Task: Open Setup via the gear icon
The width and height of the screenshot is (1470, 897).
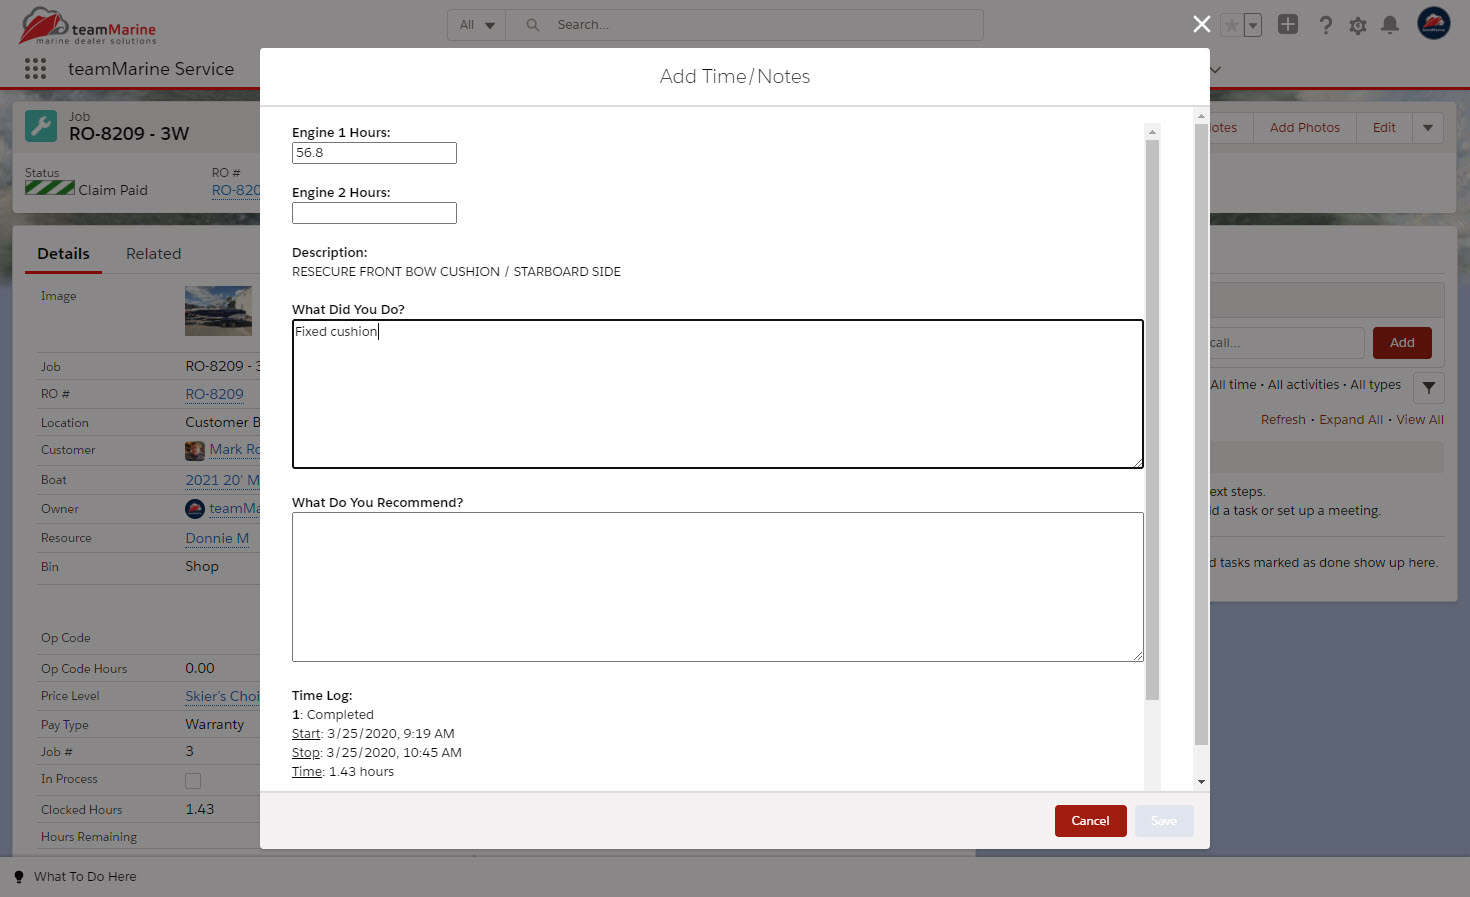Action: (1357, 25)
